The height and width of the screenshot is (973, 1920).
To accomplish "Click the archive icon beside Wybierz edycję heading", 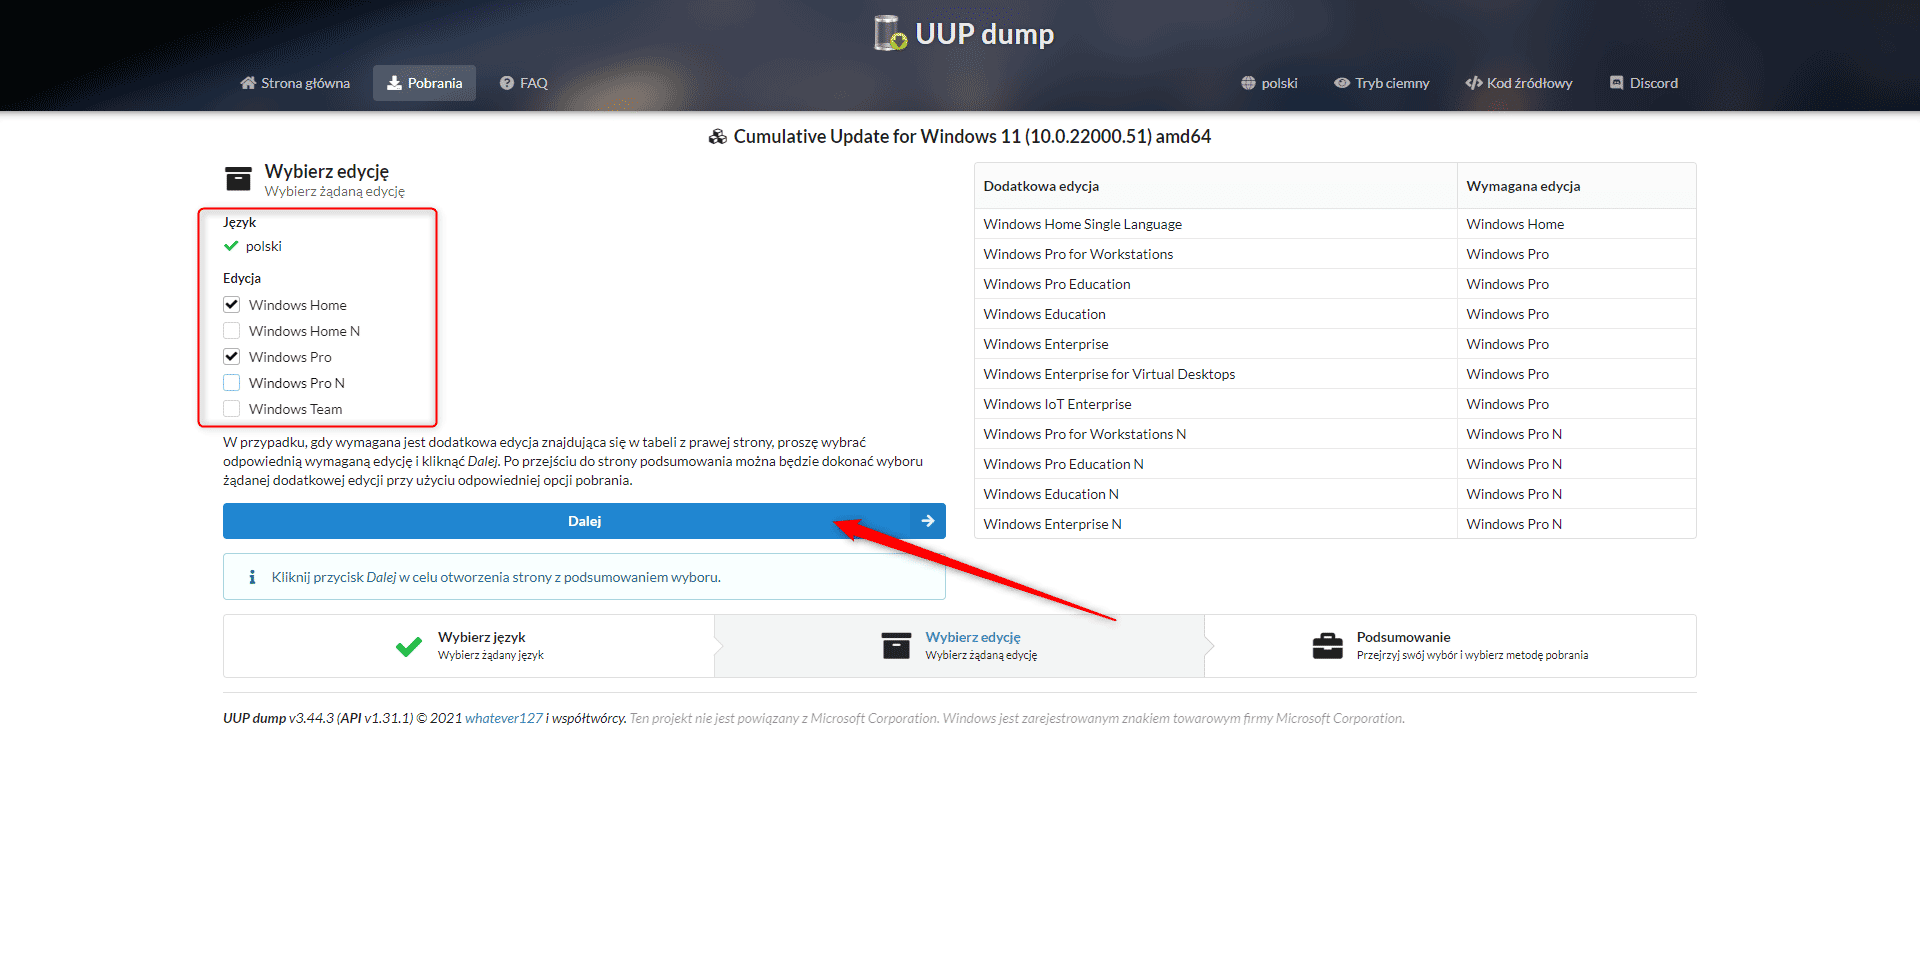I will [238, 179].
